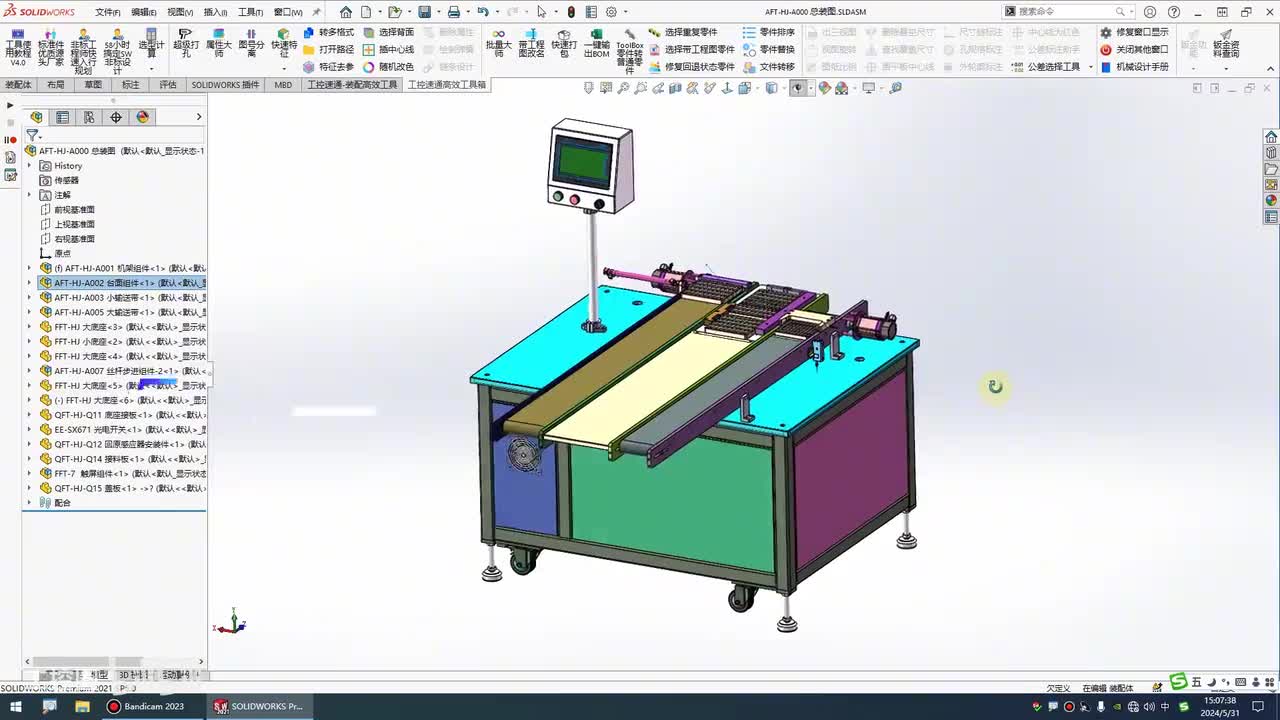The height and width of the screenshot is (720, 1280).
Task: Run 批量大师 batch tool
Action: point(498,43)
